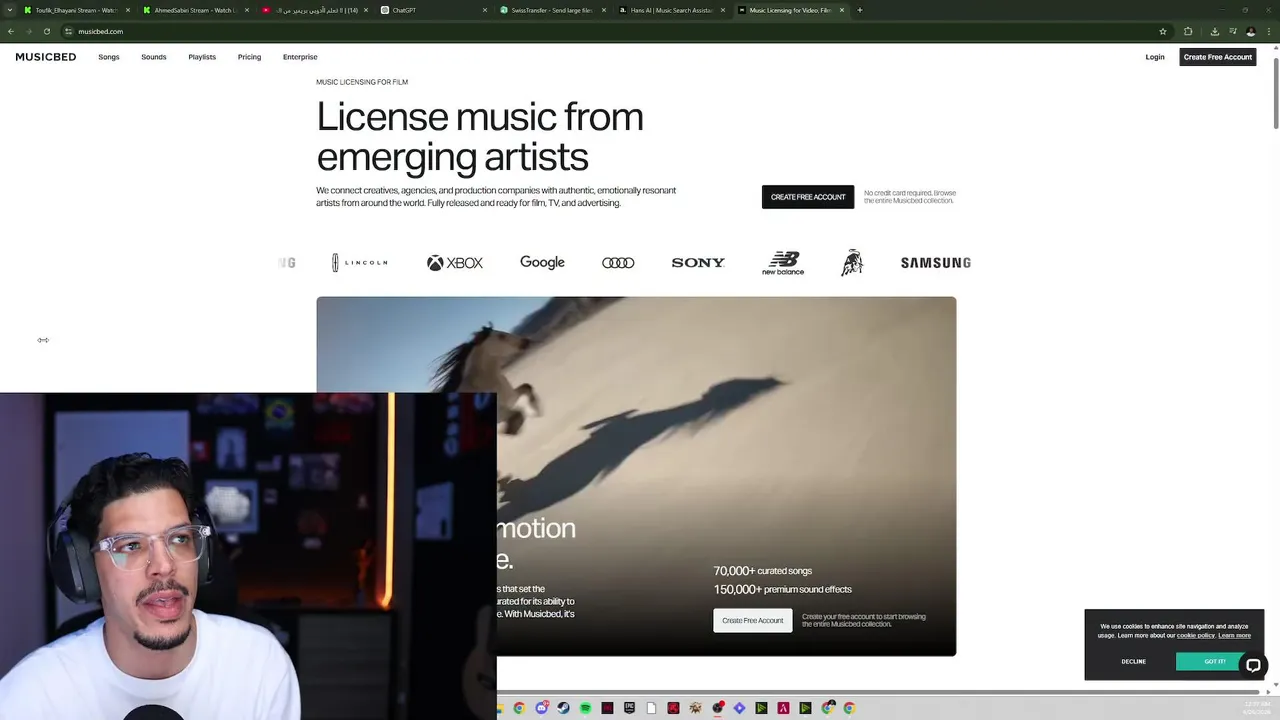Open the taskbar clock and date
The height and width of the screenshot is (720, 1280).
(x=1257, y=708)
